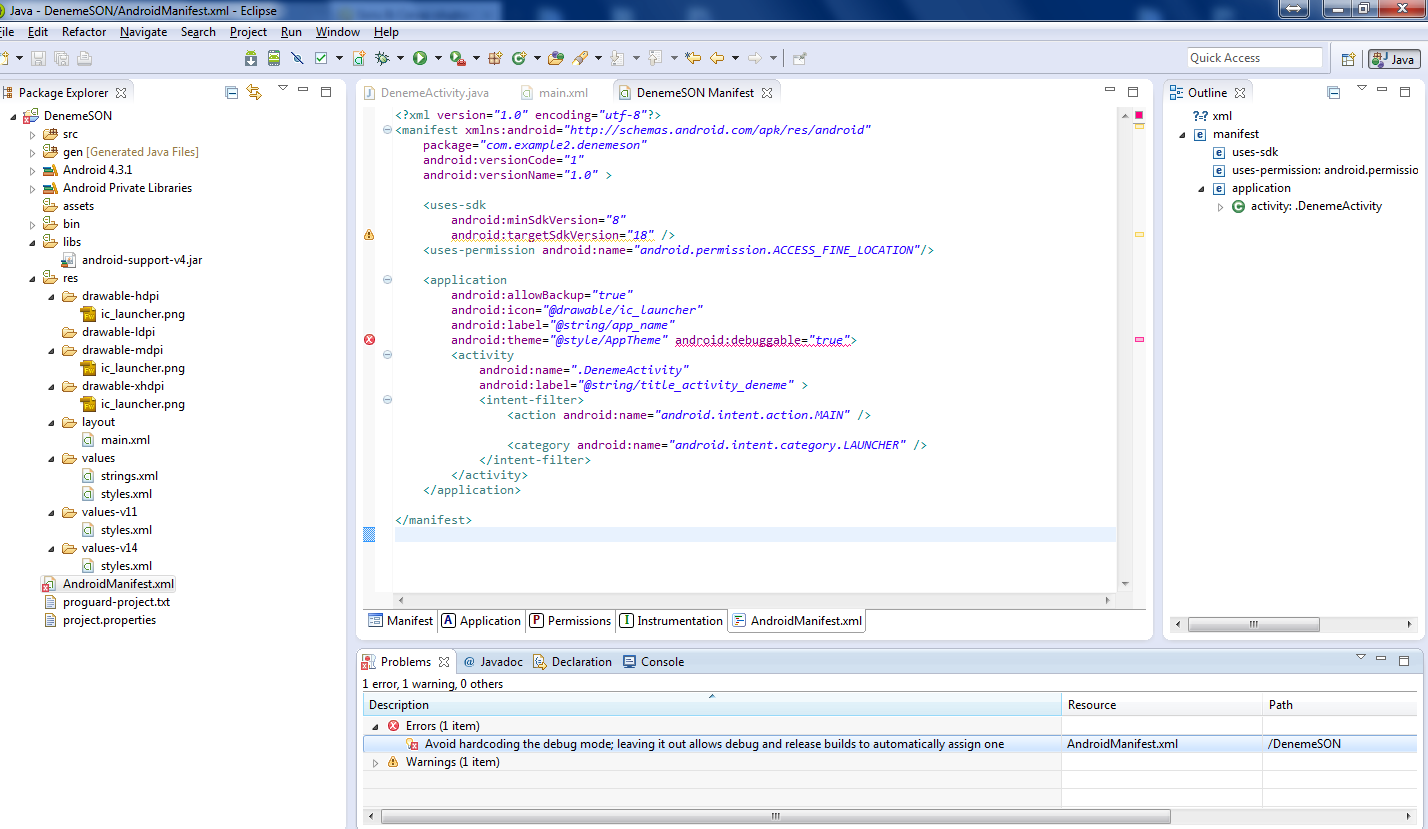This screenshot has height=829, width=1428.
Task: Expand the Warnings group in Problems
Action: pyautogui.click(x=376, y=762)
